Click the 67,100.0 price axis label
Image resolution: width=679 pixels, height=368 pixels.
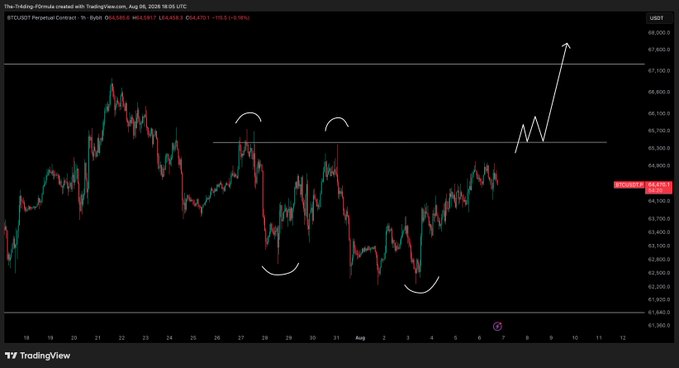pos(659,71)
